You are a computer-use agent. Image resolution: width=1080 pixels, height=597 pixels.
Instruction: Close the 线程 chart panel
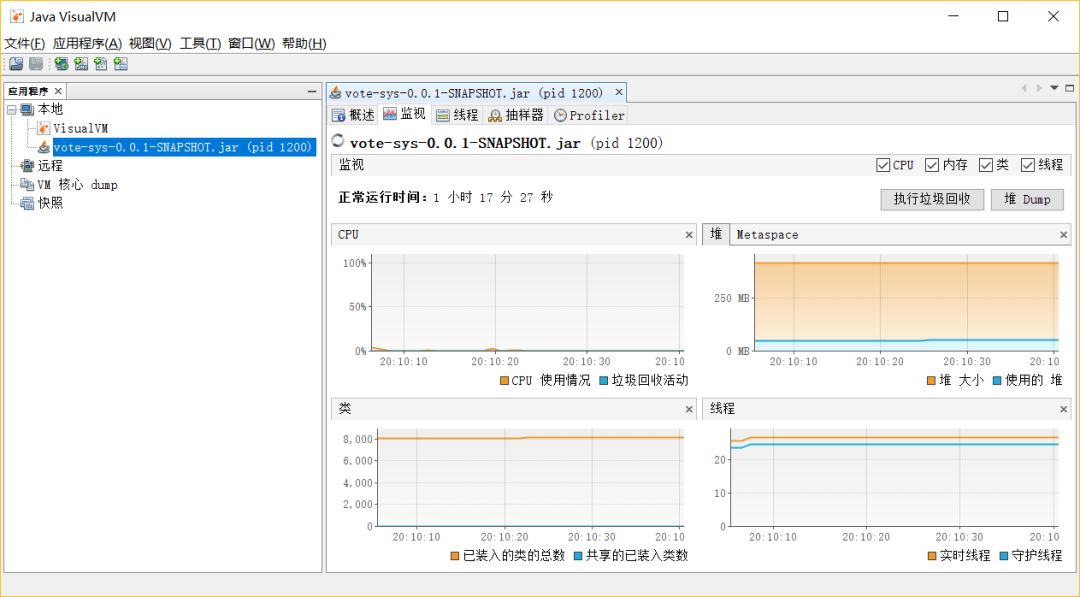click(1063, 409)
